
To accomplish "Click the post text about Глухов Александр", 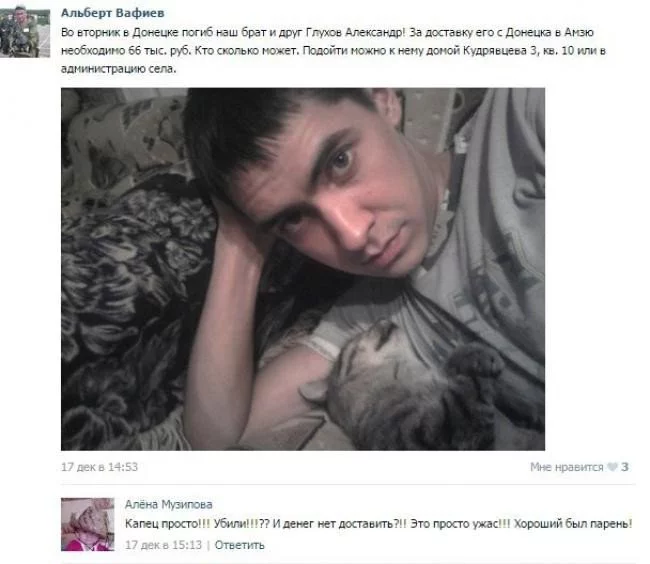I will pyautogui.click(x=333, y=51).
